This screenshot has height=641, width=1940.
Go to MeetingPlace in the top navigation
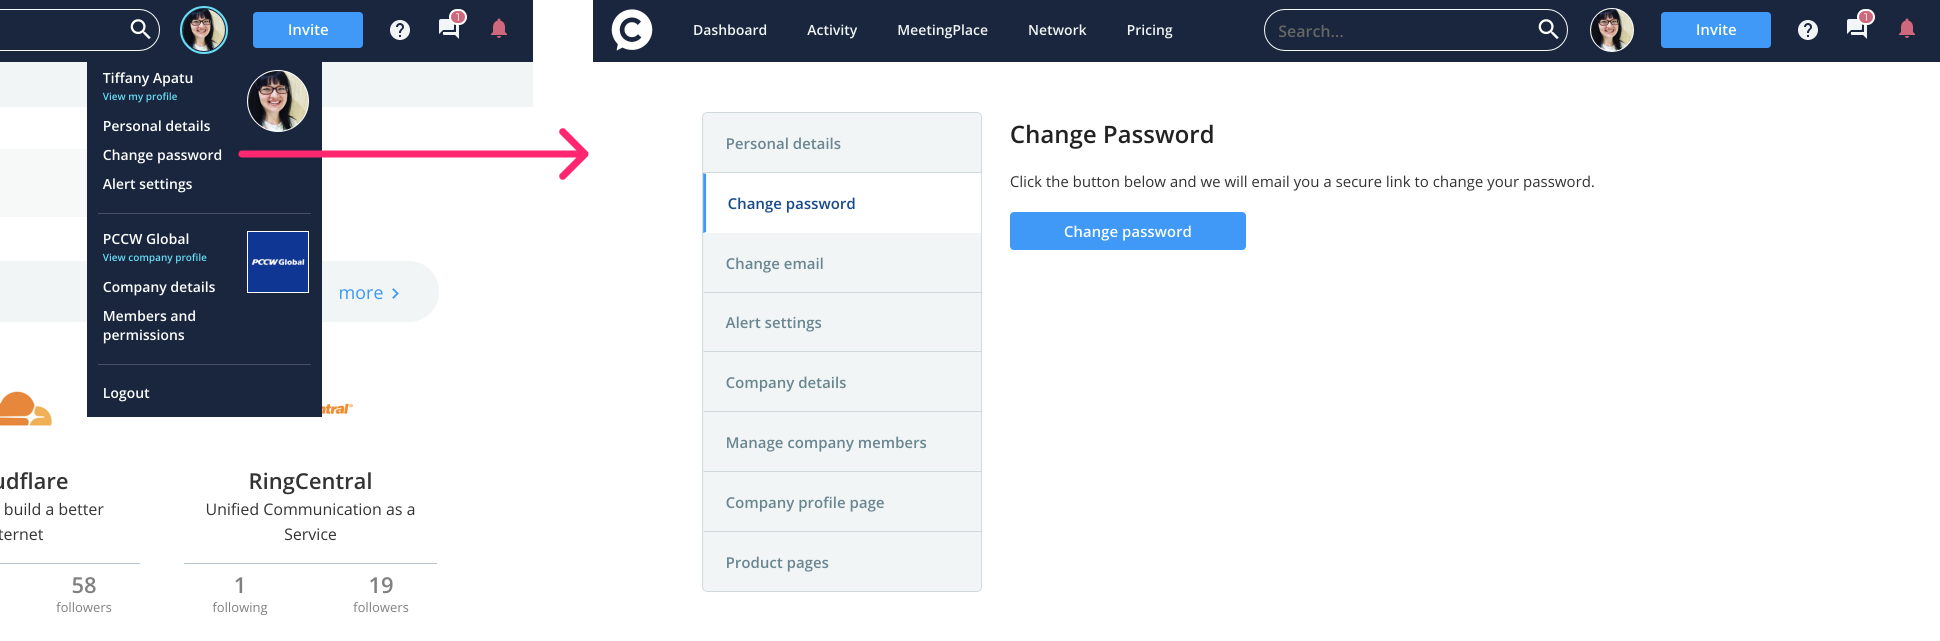click(x=942, y=30)
